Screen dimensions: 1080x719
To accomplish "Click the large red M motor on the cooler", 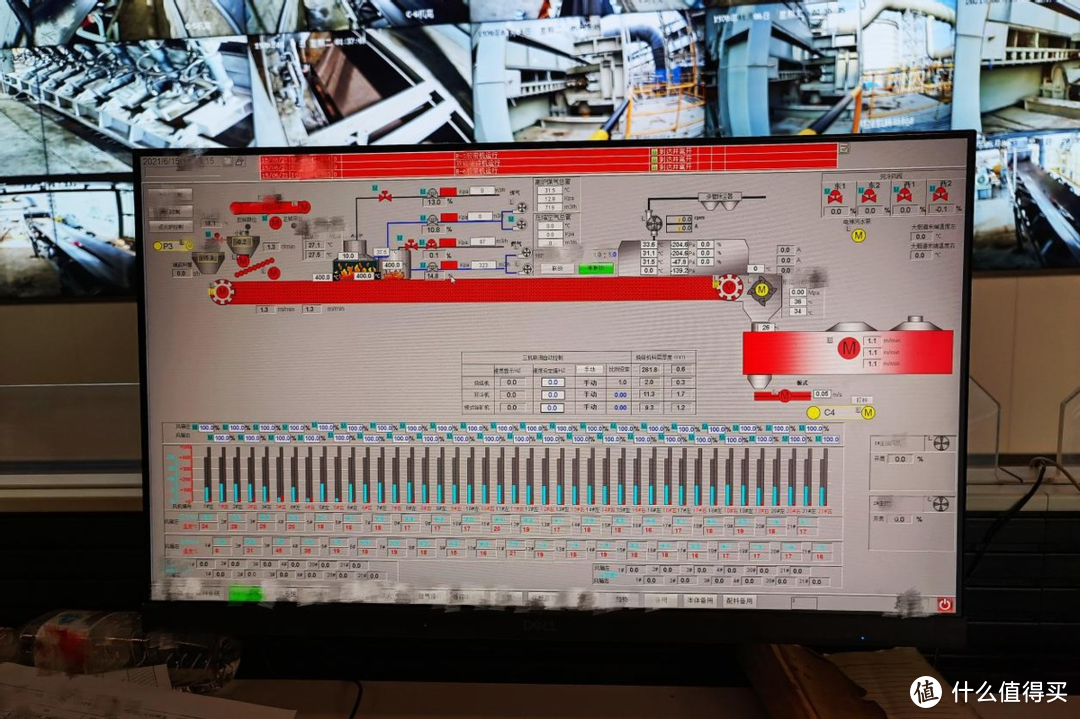I will click(x=849, y=348).
